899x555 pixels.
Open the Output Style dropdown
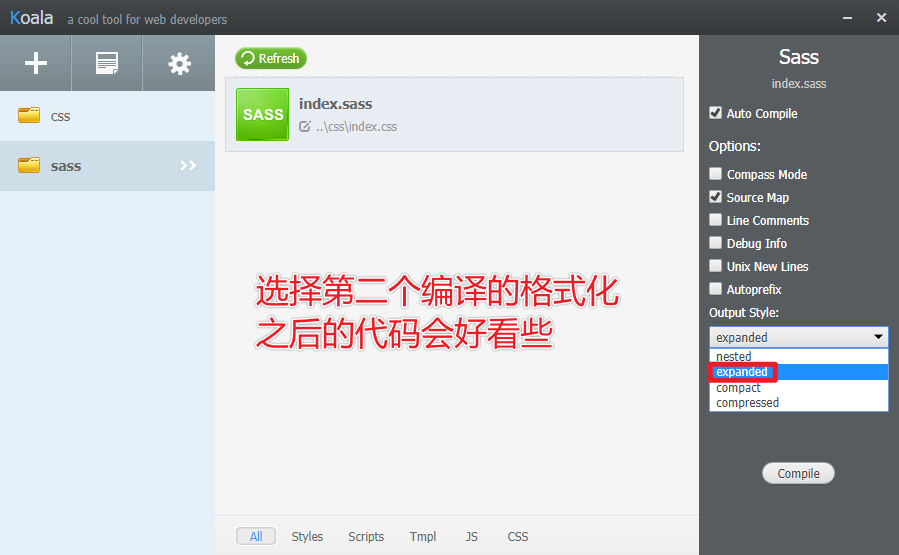pyautogui.click(x=799, y=337)
